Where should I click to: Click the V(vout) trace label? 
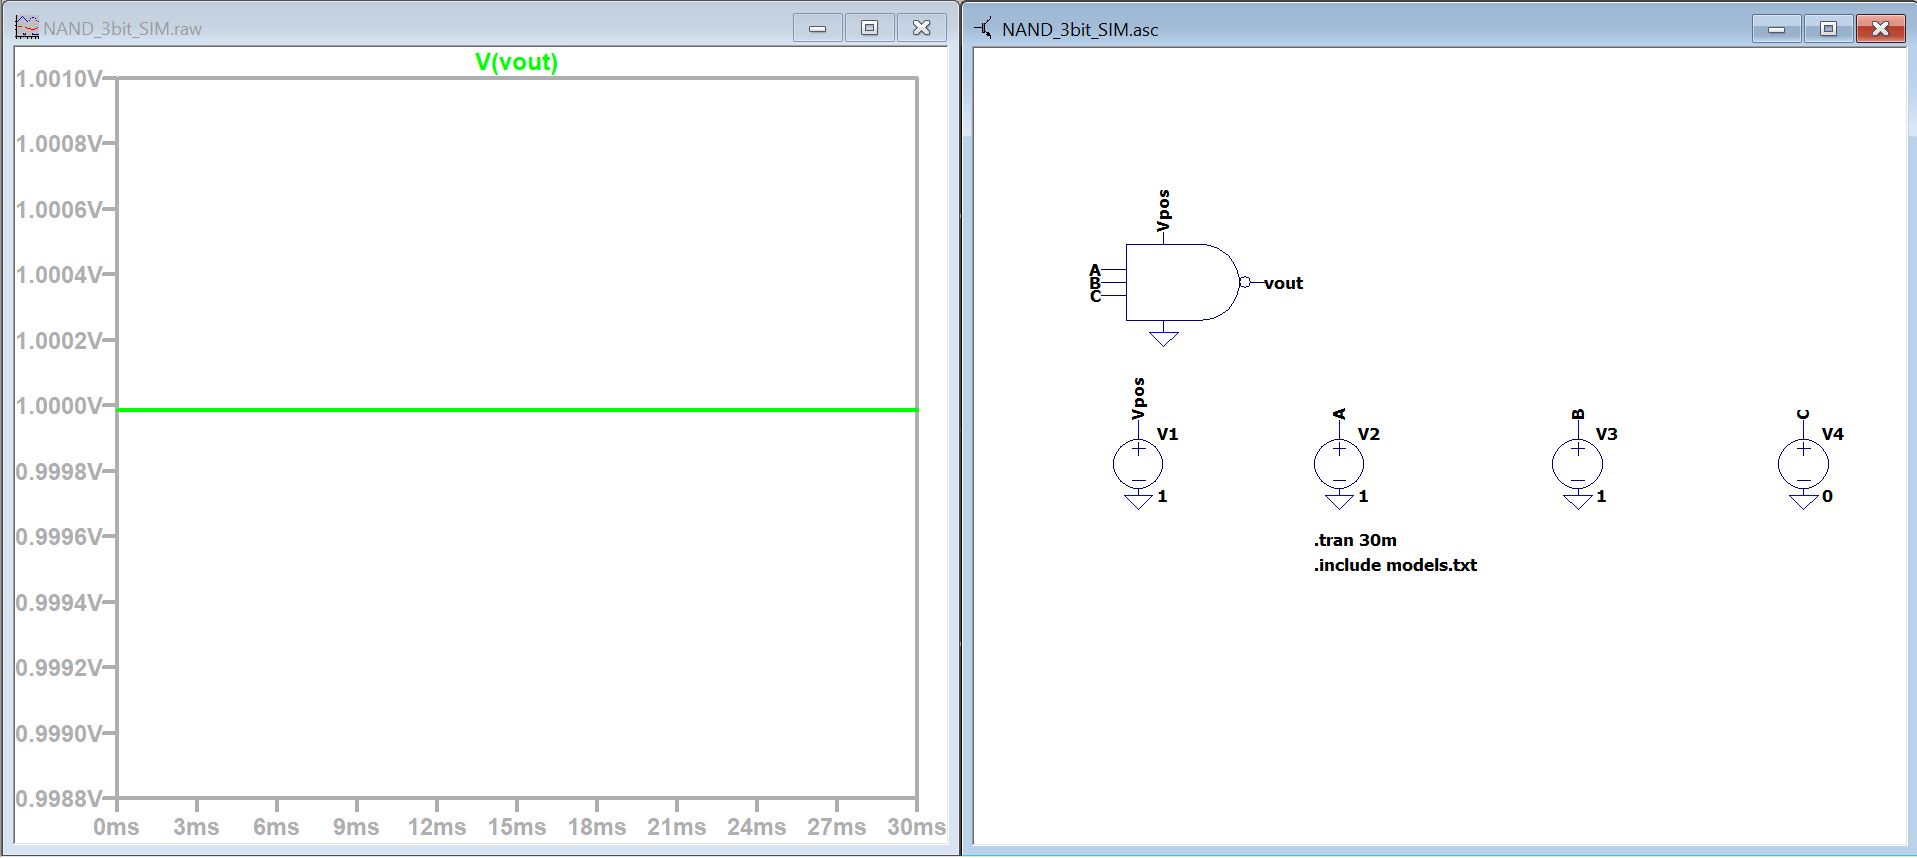tap(516, 62)
